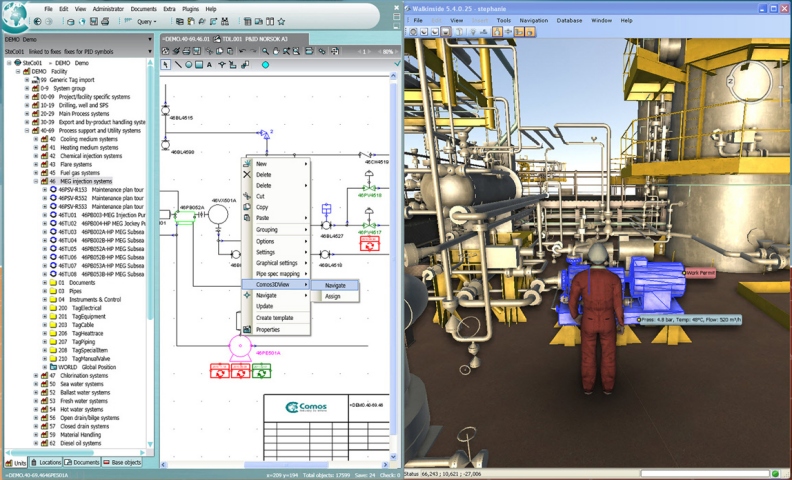
Task: Choose Navigate in the Comos3DView submenu
Action: [334, 285]
